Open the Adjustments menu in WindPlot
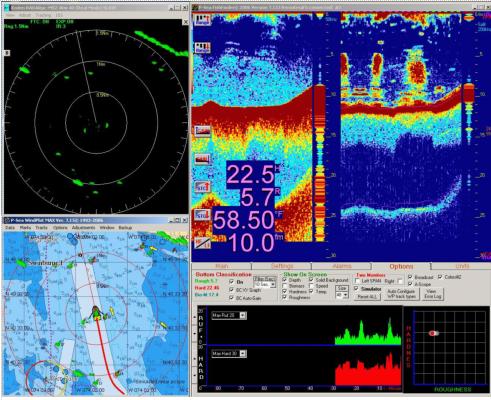This screenshot has width=491, height=400. coord(84,228)
